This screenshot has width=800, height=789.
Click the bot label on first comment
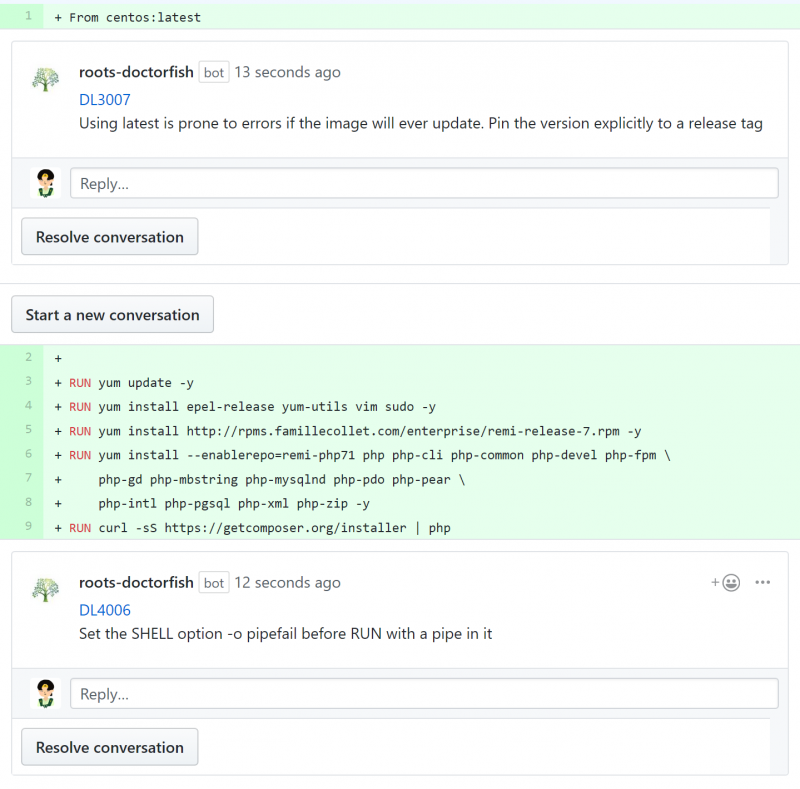tap(214, 72)
